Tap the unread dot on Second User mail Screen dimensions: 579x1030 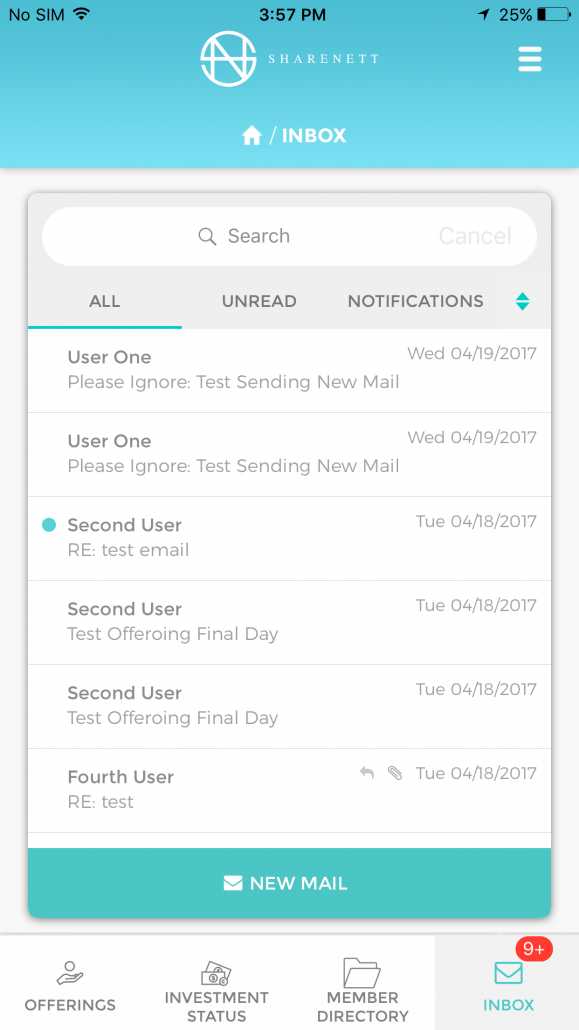click(x=49, y=525)
